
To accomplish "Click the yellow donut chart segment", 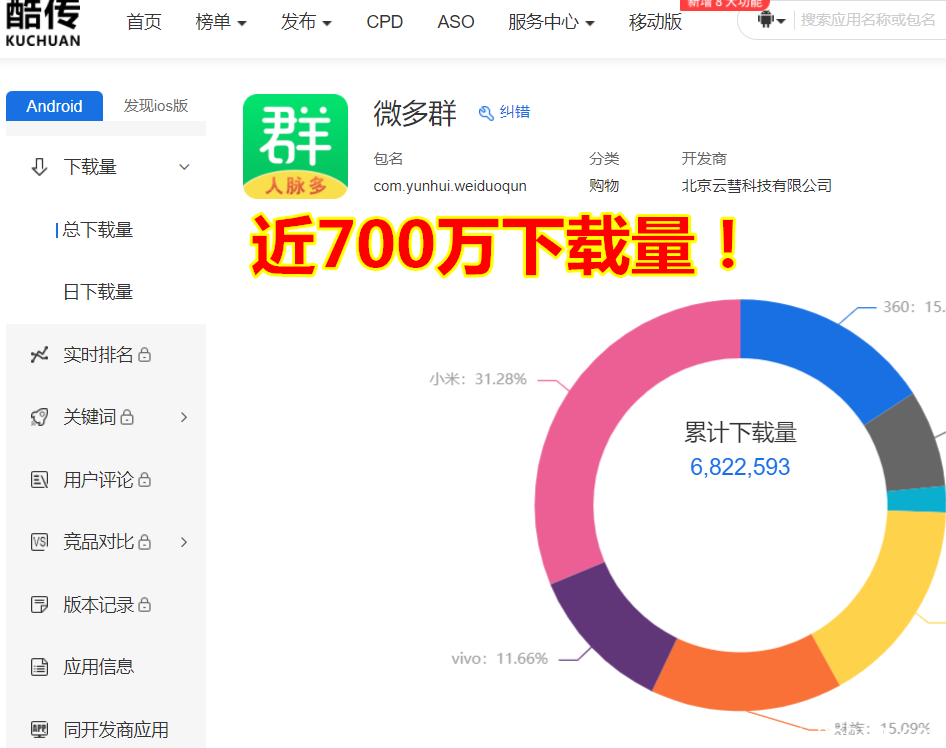I will tap(890, 594).
